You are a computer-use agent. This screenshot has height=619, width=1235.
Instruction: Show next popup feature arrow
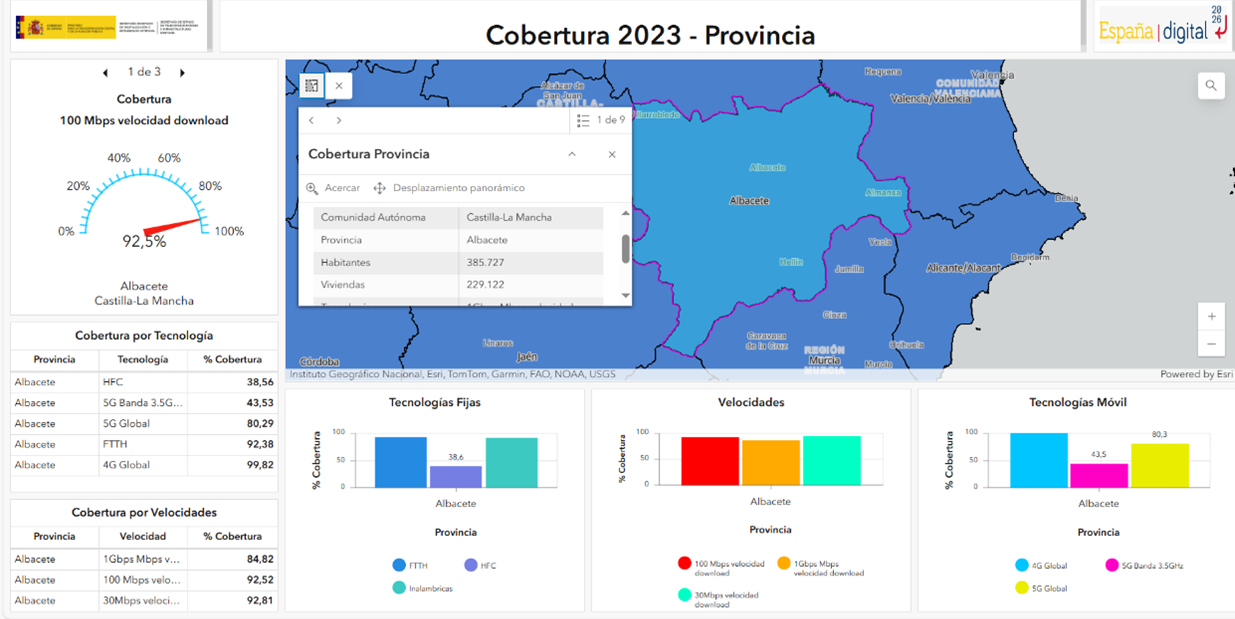[x=339, y=120]
